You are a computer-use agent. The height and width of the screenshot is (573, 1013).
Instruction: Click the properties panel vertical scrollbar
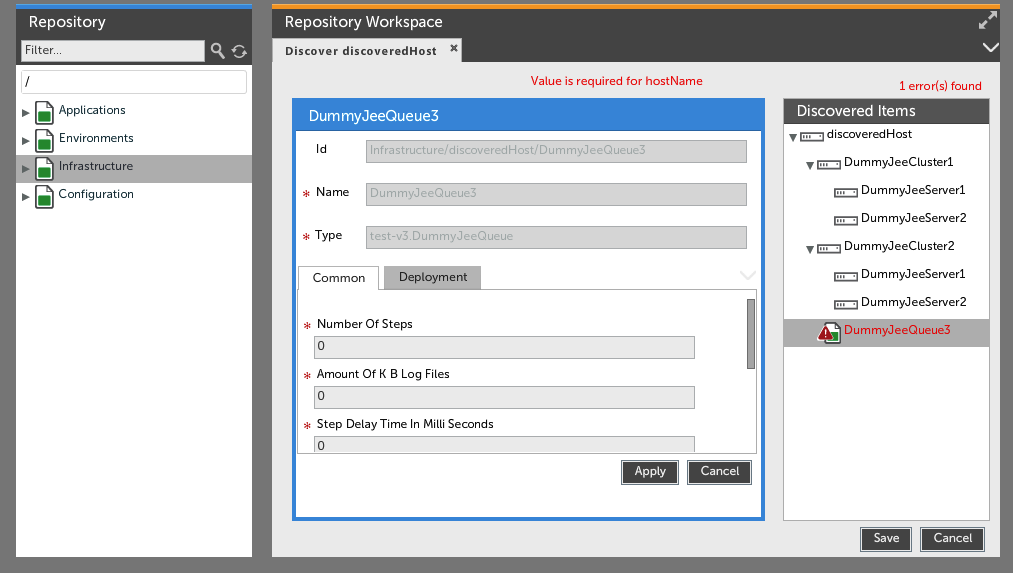coord(750,334)
